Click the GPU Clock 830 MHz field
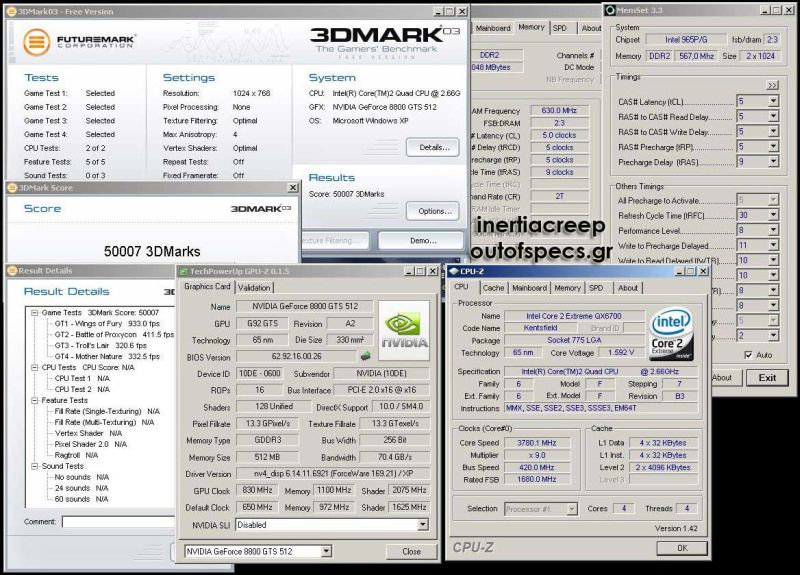800x575 pixels. [x=257, y=490]
